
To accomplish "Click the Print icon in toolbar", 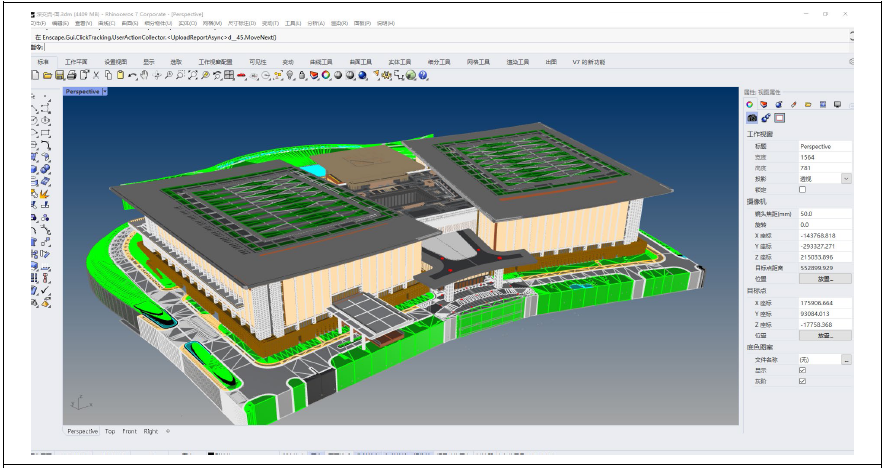I will [72, 75].
